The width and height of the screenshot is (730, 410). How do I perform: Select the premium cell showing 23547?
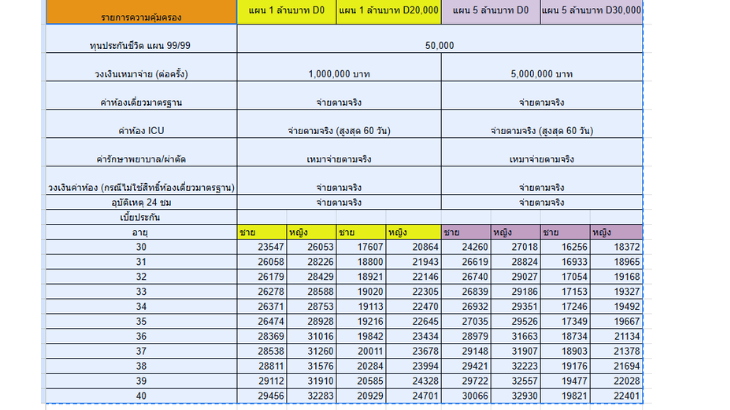[x=262, y=247]
